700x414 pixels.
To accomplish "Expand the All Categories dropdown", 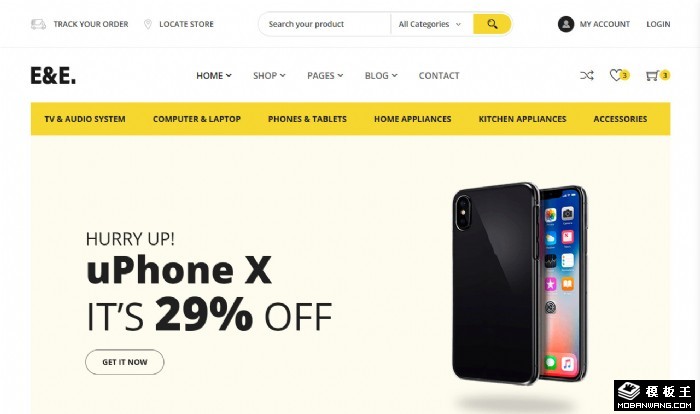I will 430,24.
